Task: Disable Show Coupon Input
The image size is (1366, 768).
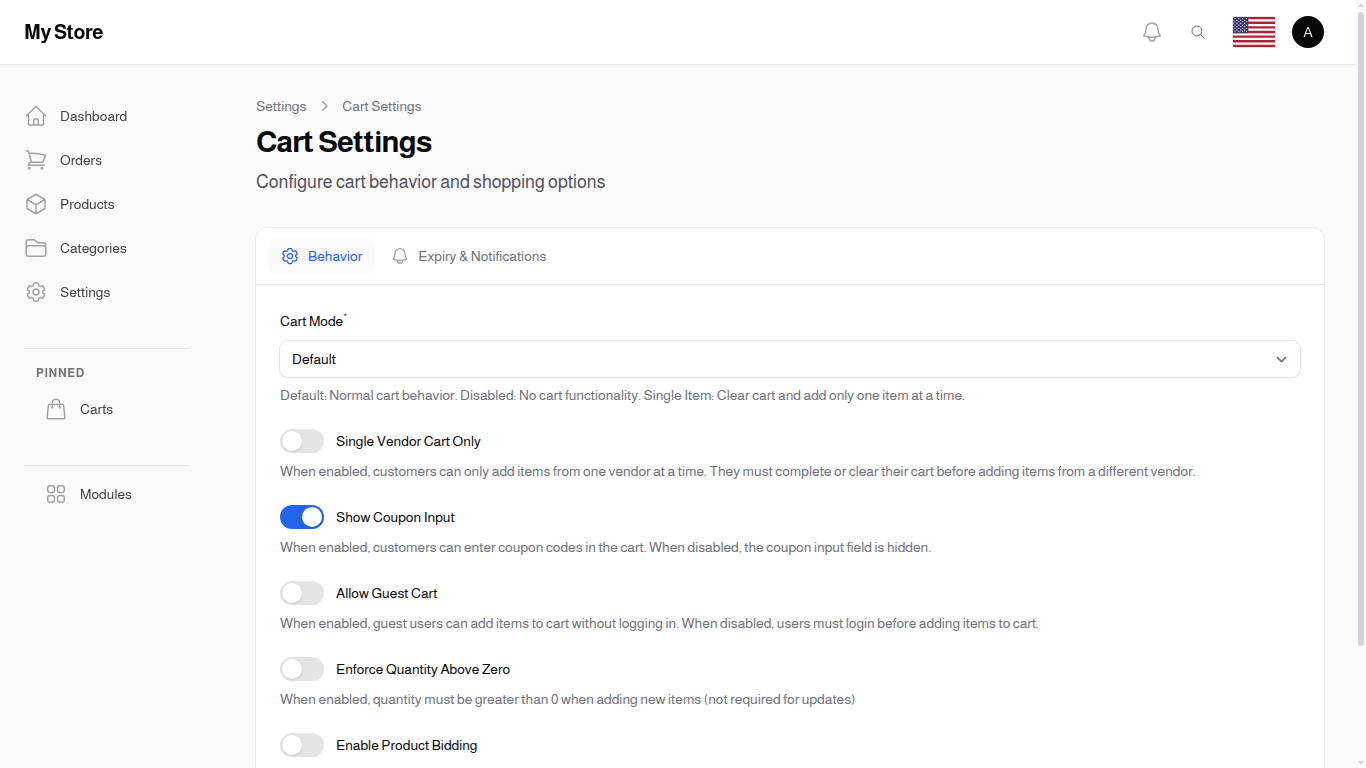Action: pyautogui.click(x=302, y=517)
